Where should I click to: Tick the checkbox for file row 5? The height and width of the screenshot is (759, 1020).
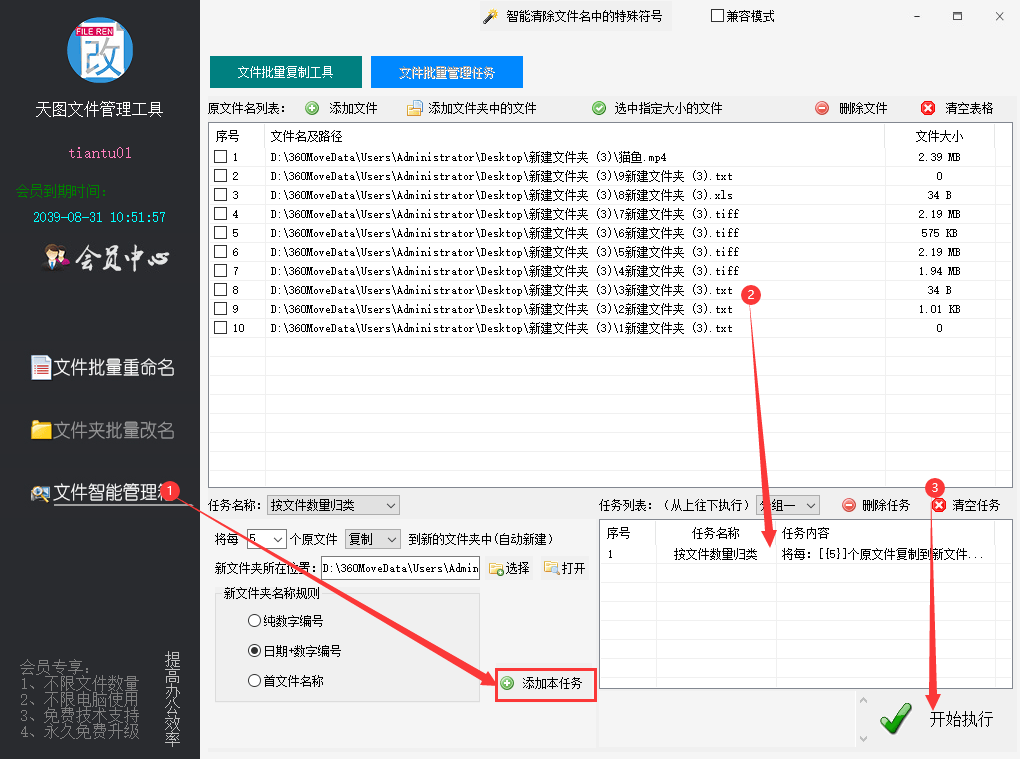pos(221,233)
